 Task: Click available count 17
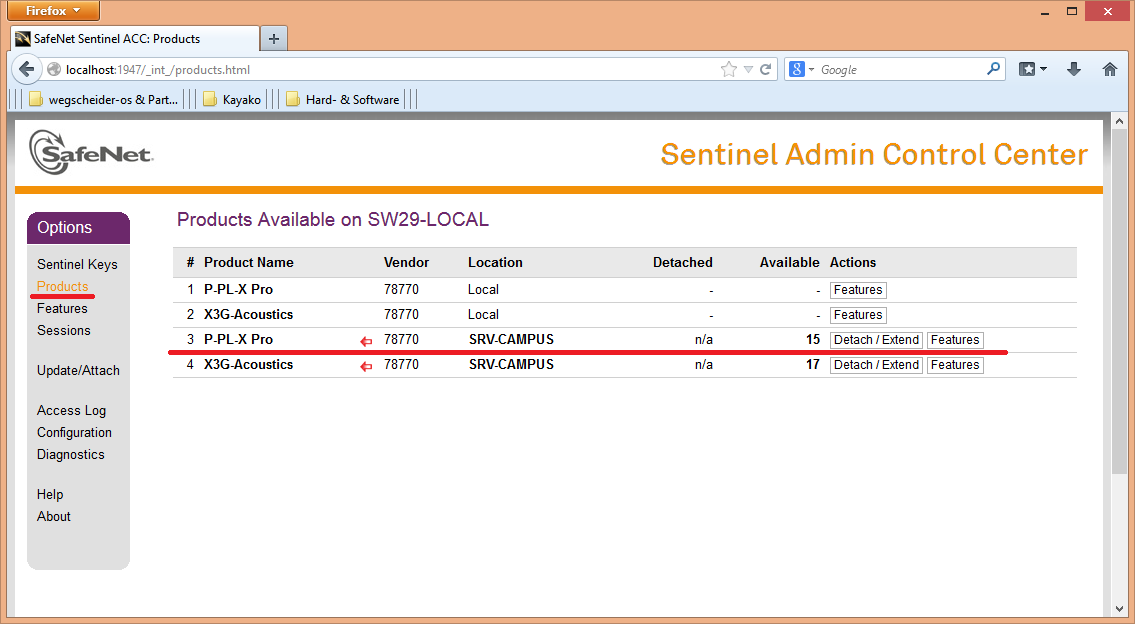pyautogui.click(x=813, y=364)
